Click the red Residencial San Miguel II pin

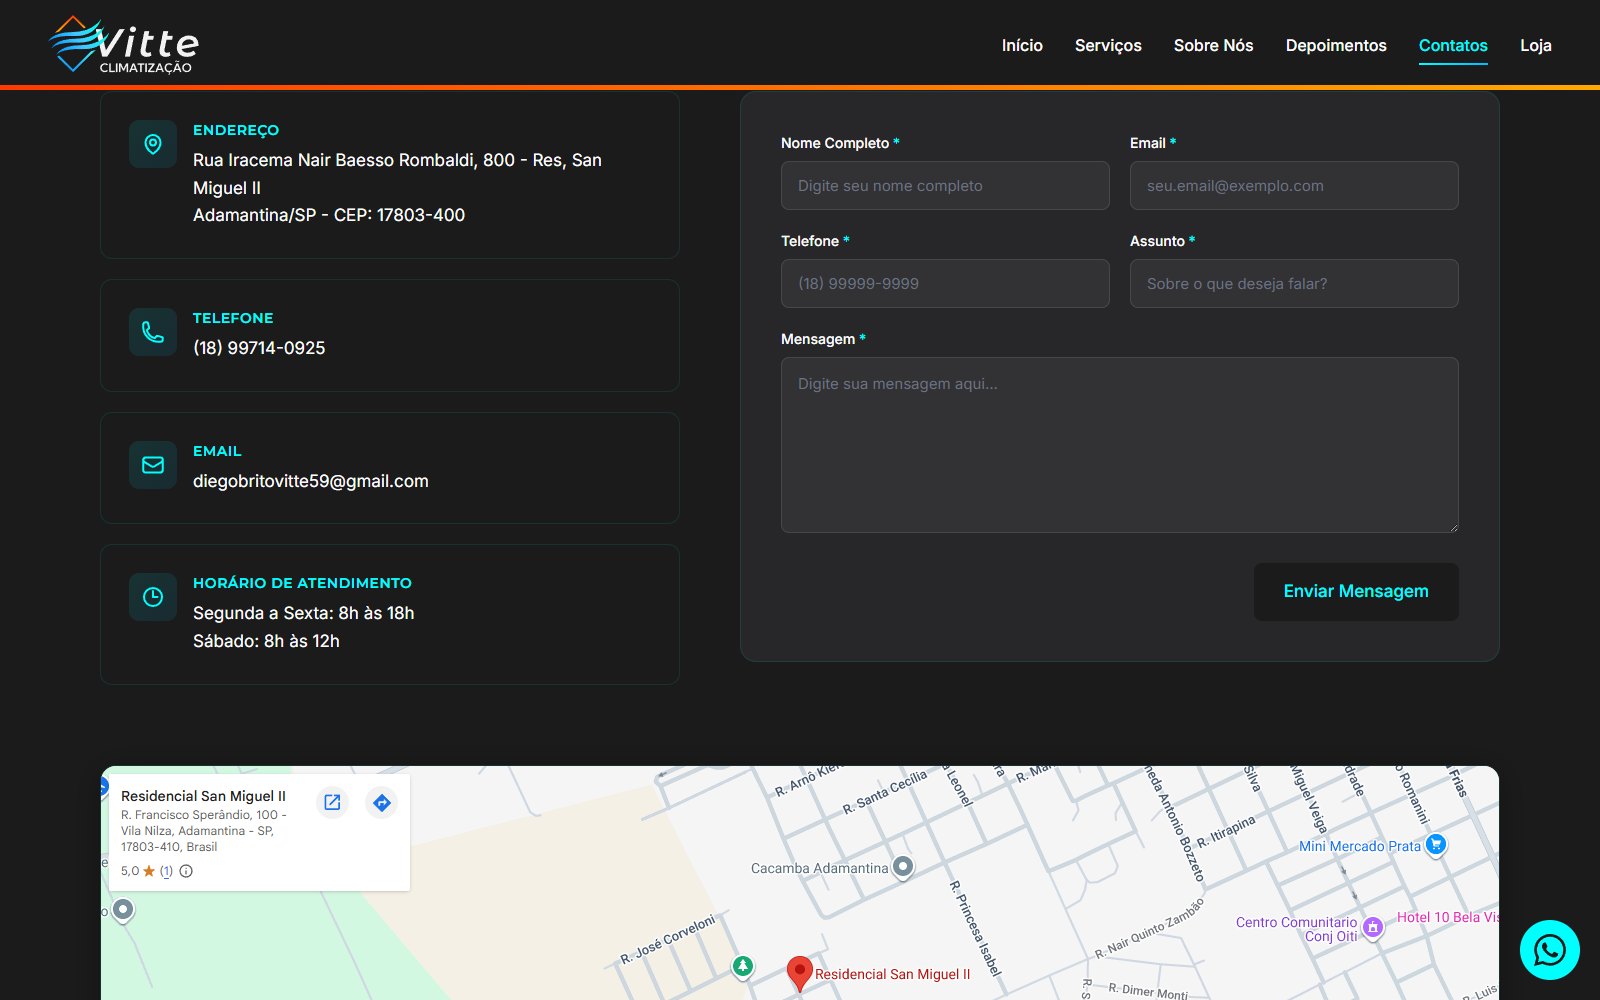(799, 973)
